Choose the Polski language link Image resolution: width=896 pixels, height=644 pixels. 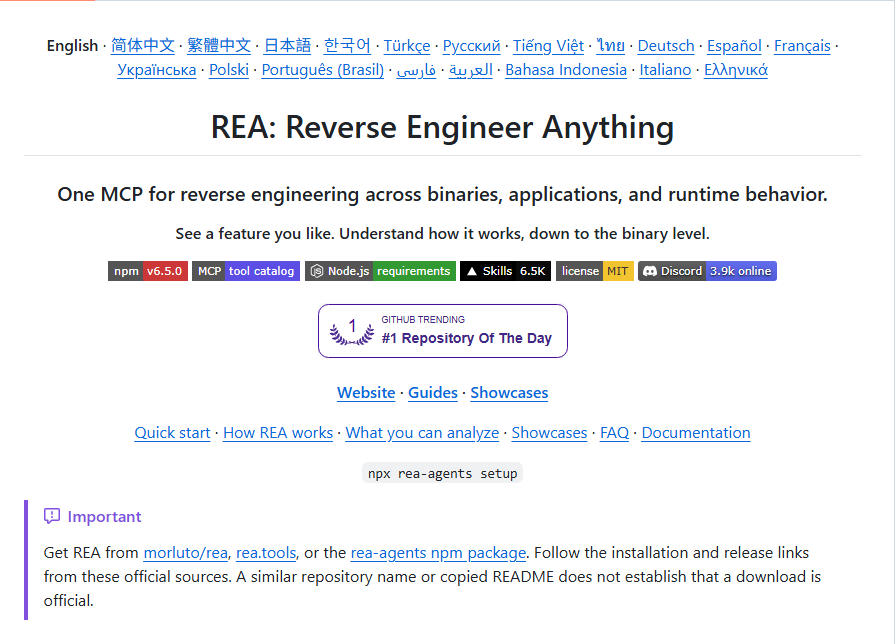click(x=229, y=70)
